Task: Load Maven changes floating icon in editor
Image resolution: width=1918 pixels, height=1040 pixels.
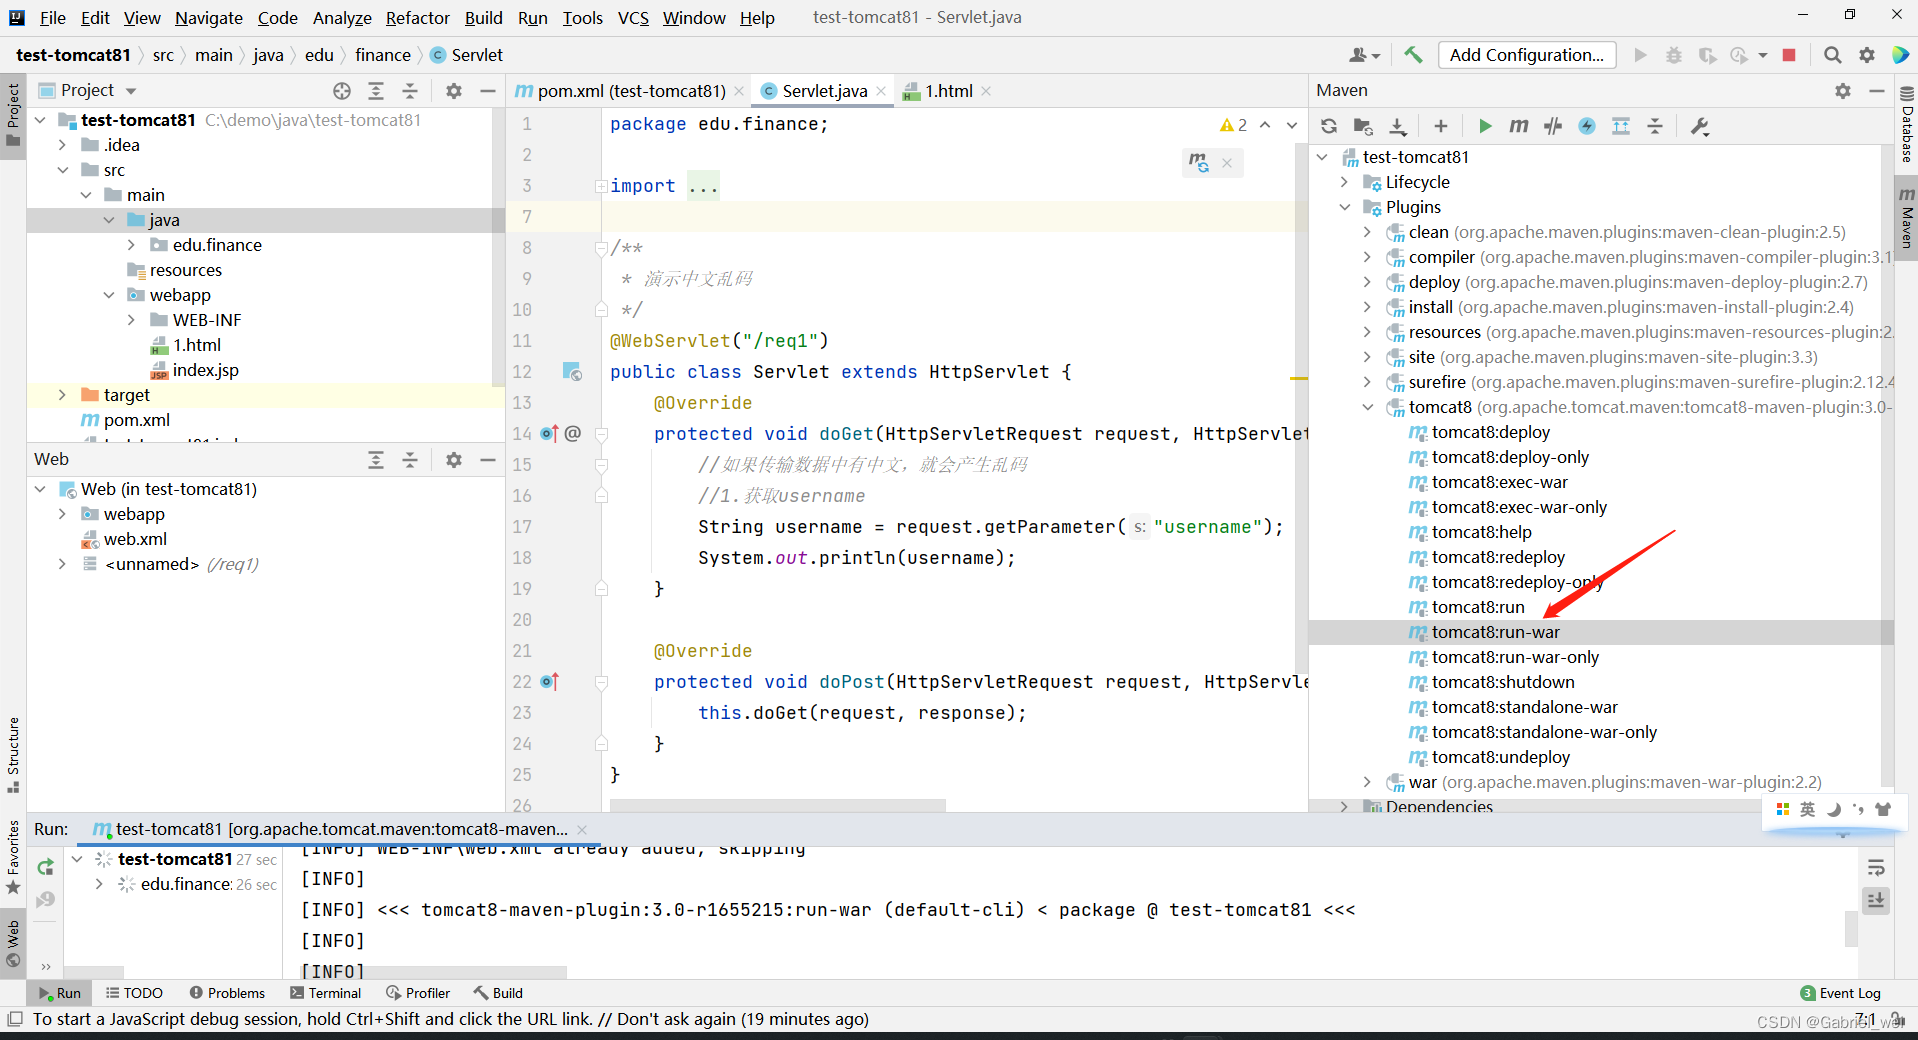Action: [x=1198, y=162]
